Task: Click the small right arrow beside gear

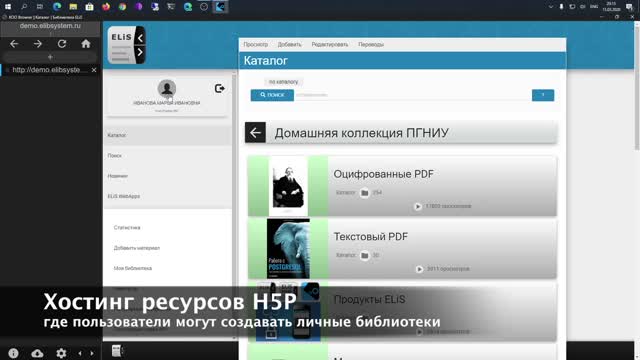Action: click(92, 353)
